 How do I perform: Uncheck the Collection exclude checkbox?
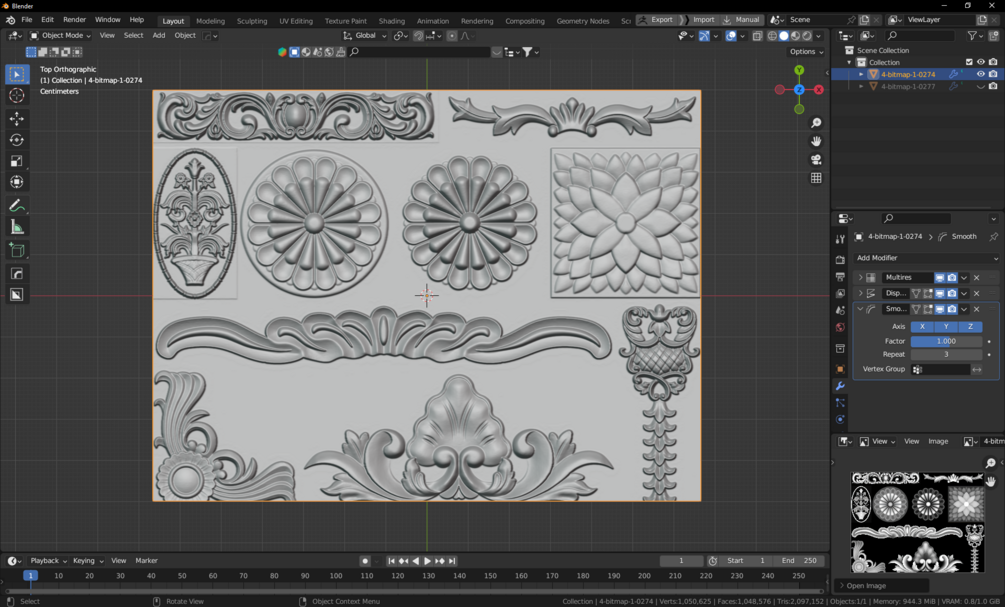tap(968, 62)
